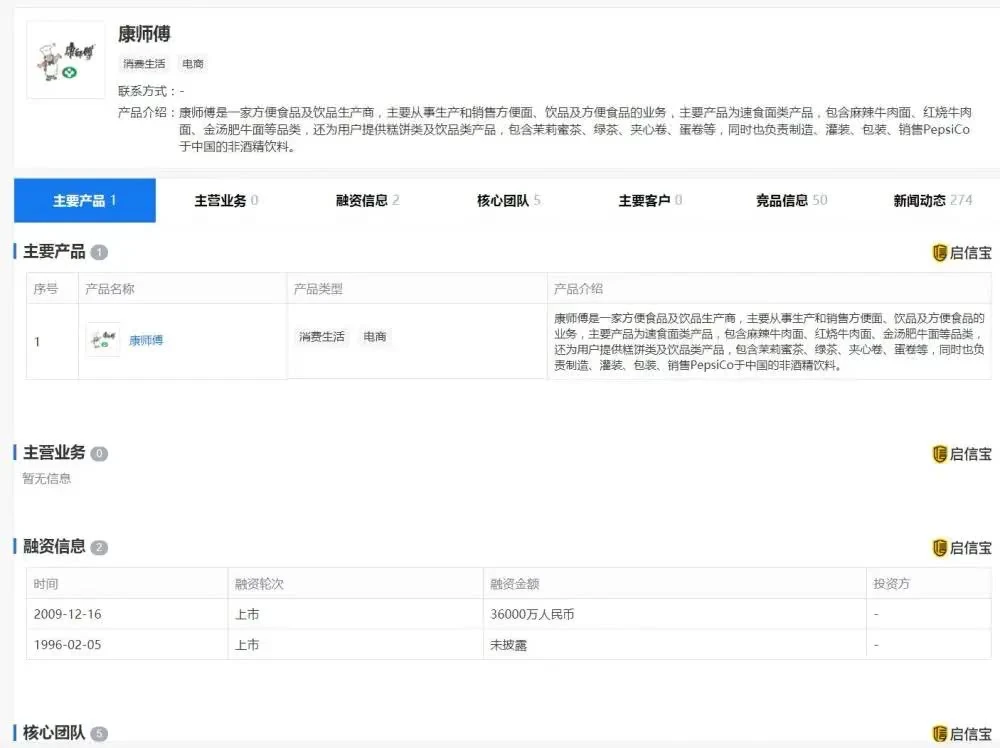
Task: Click the 主要产品 section heading
Action: tap(54, 252)
